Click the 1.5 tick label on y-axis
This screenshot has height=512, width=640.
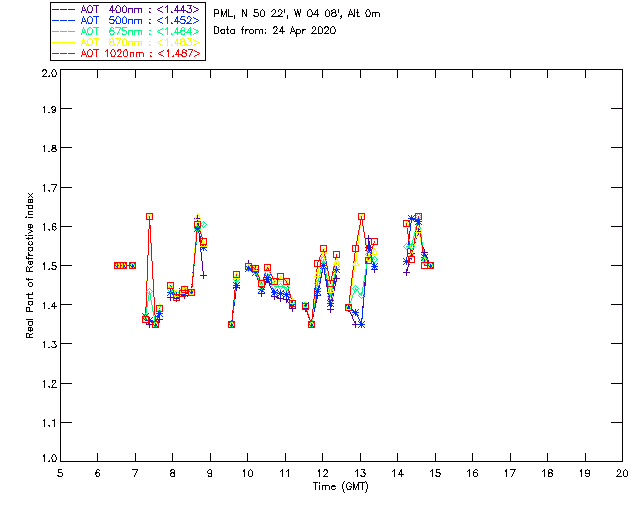(47, 266)
